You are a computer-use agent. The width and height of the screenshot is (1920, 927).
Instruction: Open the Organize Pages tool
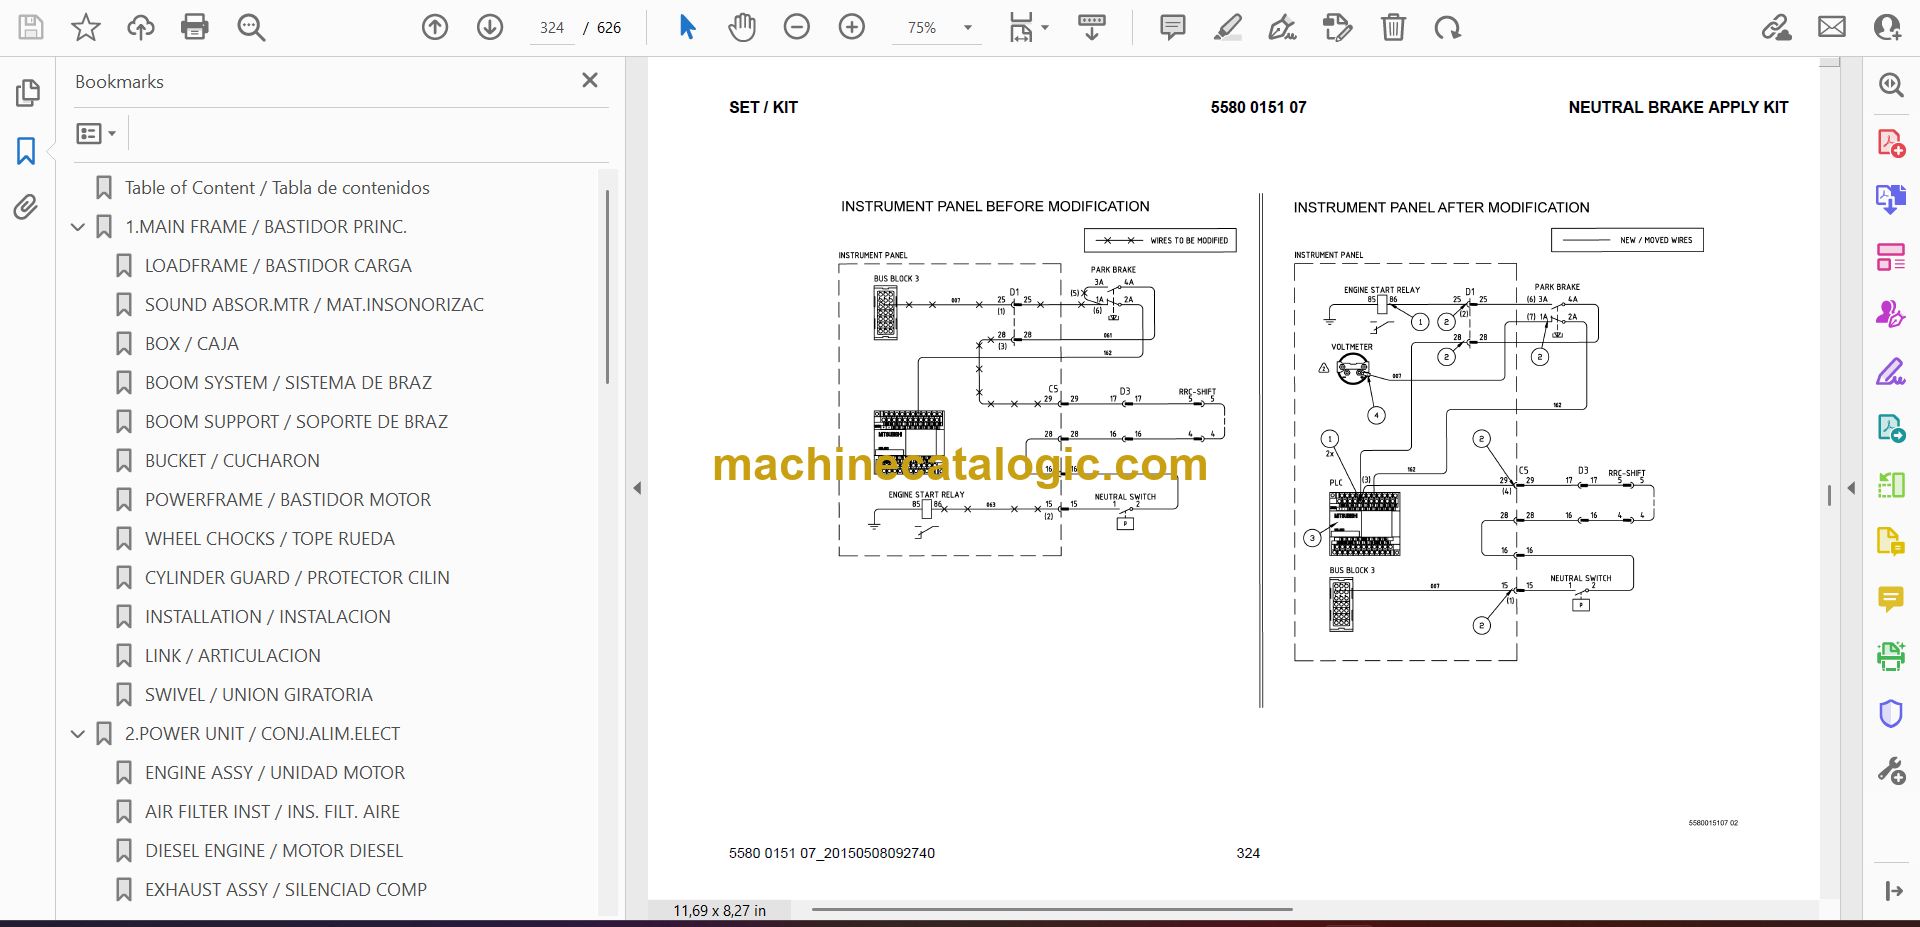[1891, 257]
